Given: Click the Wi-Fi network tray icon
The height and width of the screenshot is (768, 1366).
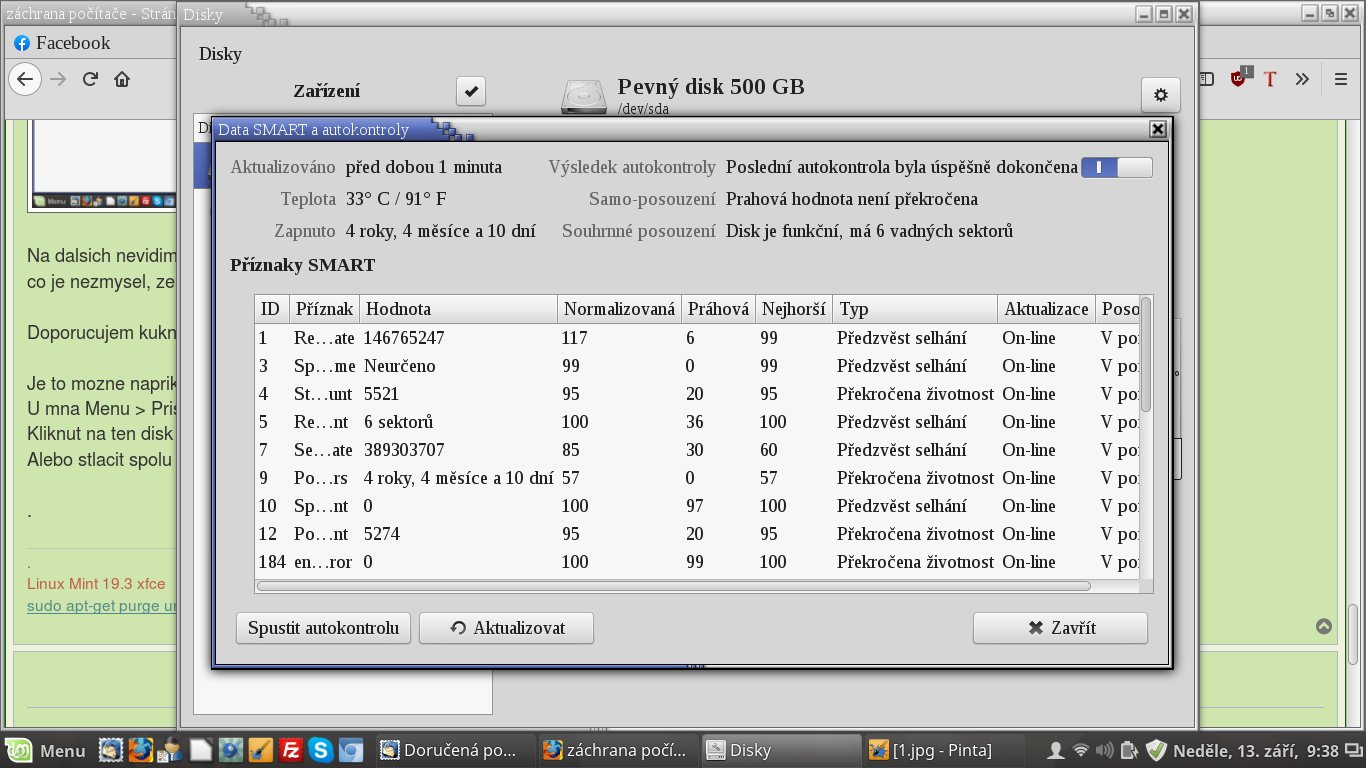Looking at the screenshot, I should click(1080, 750).
